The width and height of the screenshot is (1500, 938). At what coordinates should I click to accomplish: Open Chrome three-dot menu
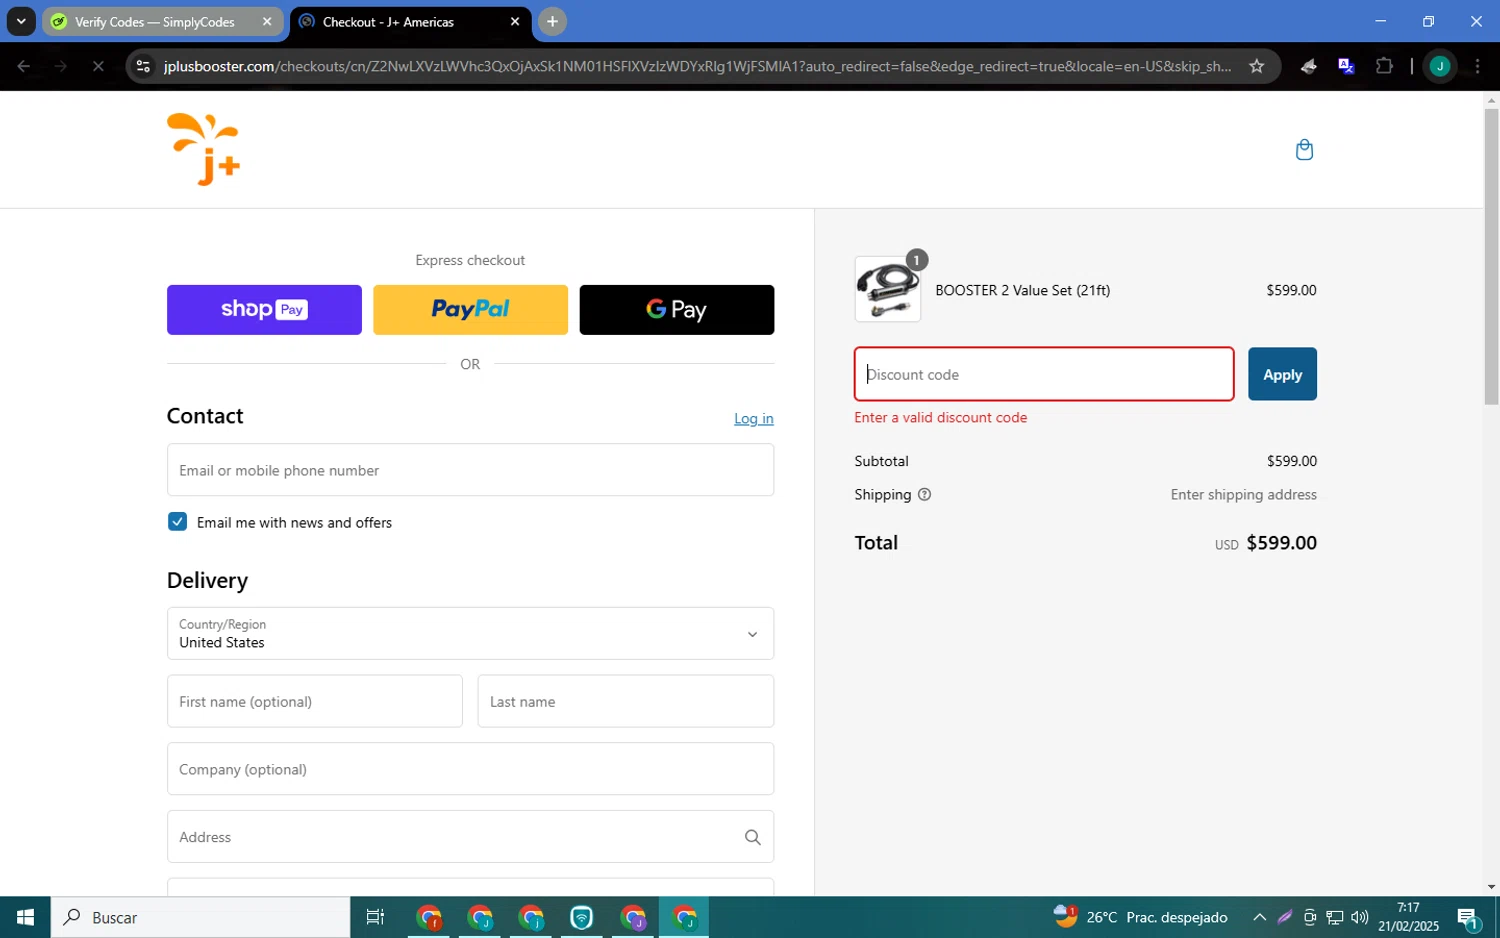coord(1477,66)
